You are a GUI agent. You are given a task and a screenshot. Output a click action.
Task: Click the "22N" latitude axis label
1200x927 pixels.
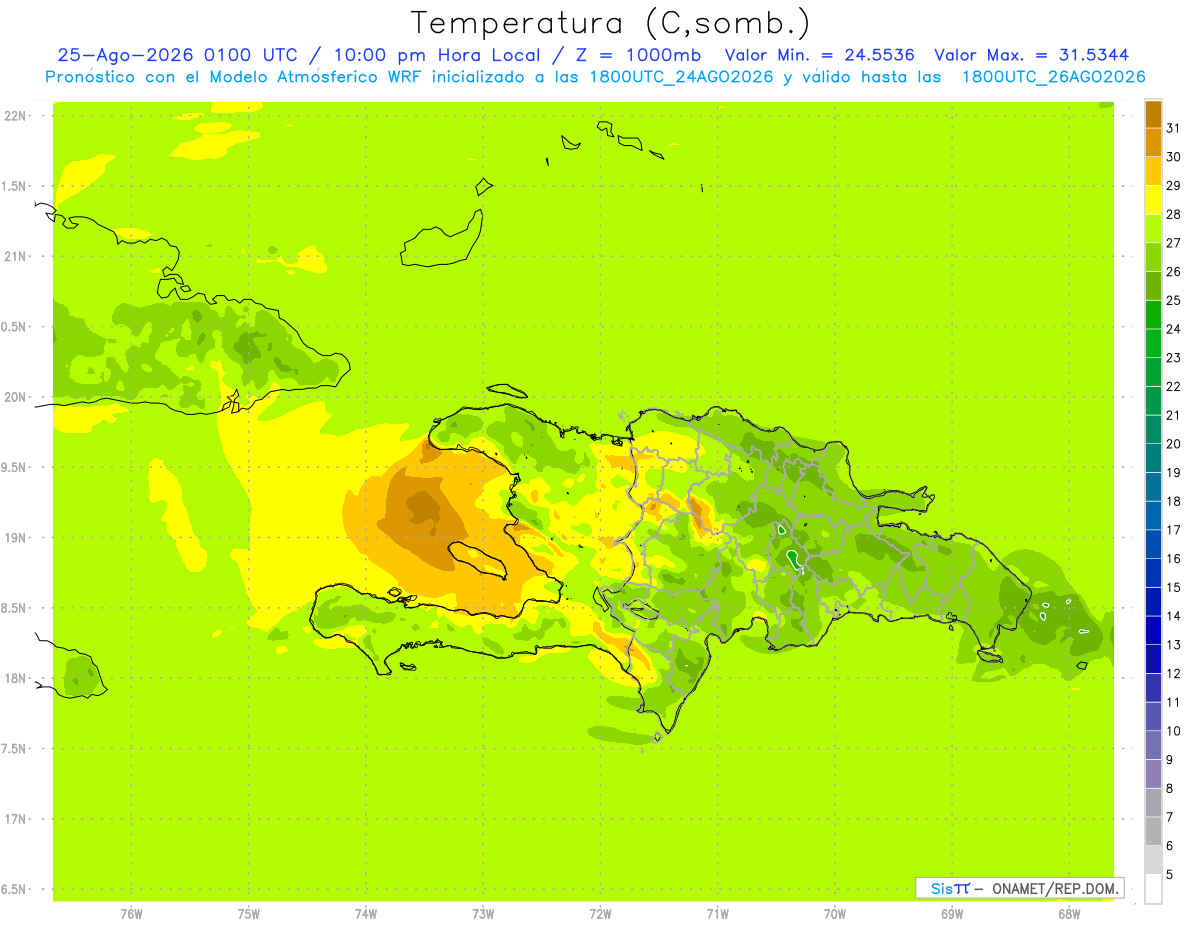17,115
